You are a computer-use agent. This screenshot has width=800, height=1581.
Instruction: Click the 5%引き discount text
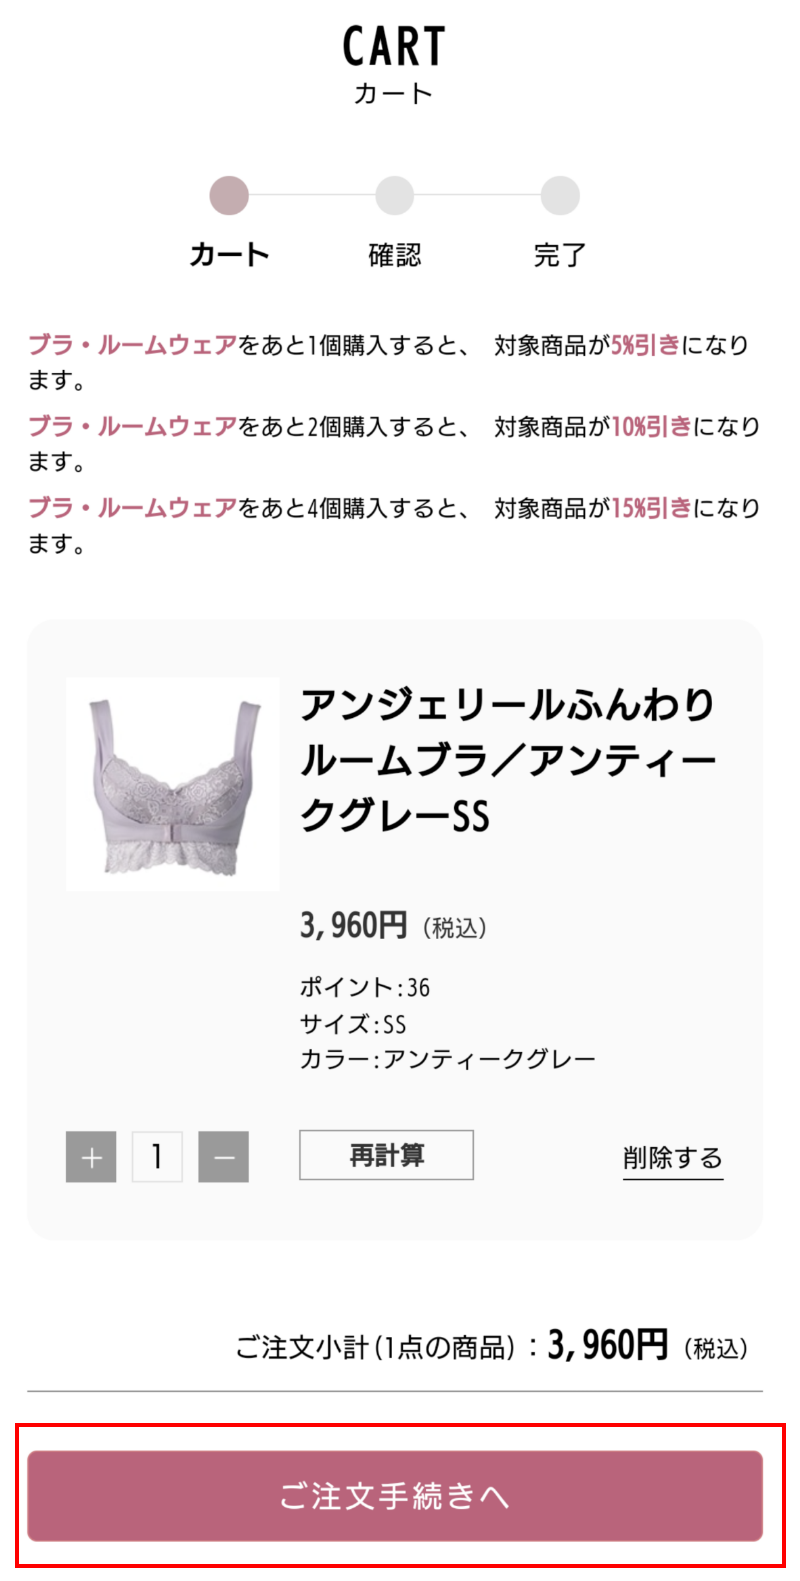point(645,345)
